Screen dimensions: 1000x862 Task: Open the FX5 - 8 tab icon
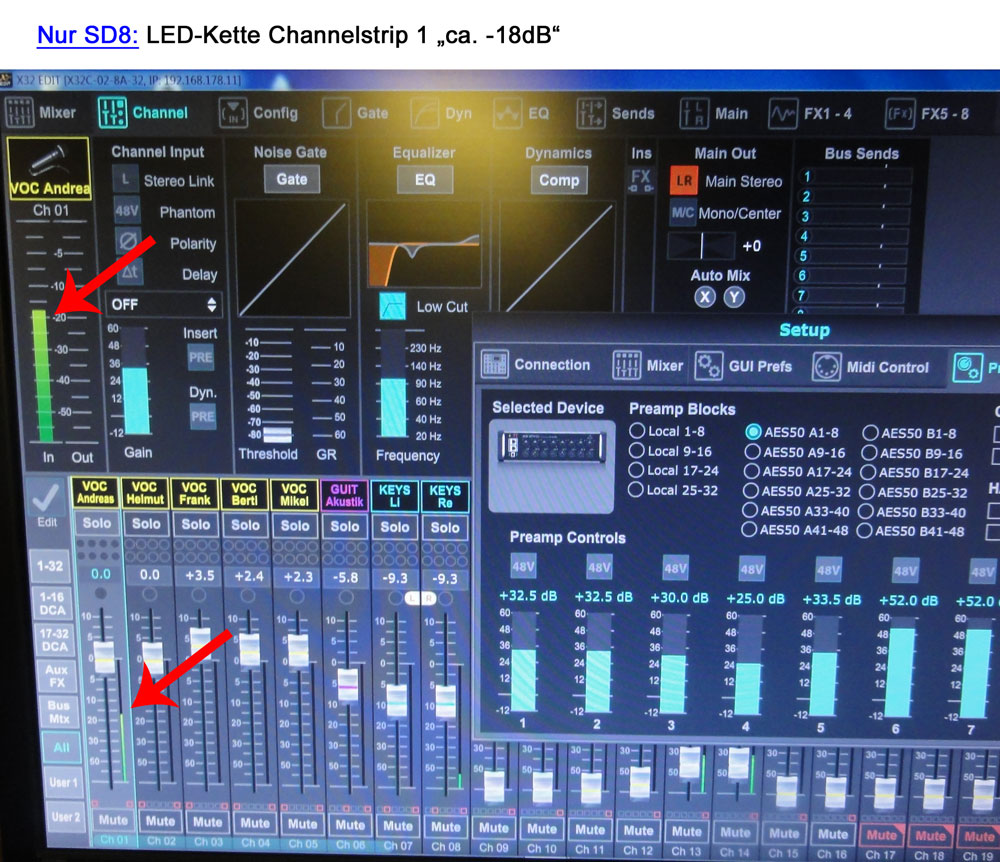901,113
